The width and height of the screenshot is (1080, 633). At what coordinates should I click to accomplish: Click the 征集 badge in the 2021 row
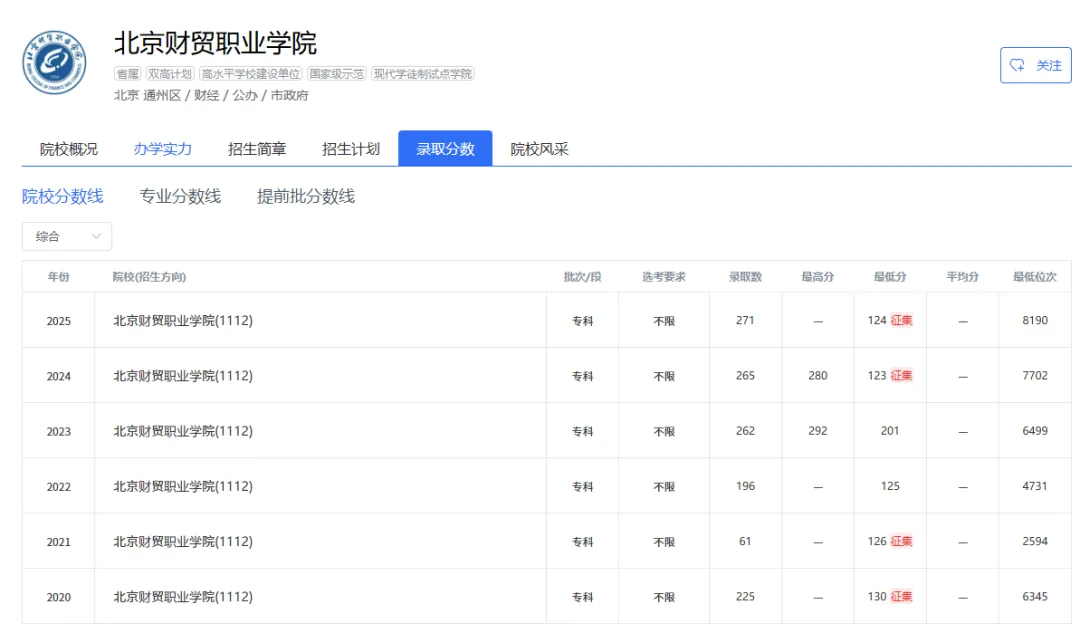[902, 541]
